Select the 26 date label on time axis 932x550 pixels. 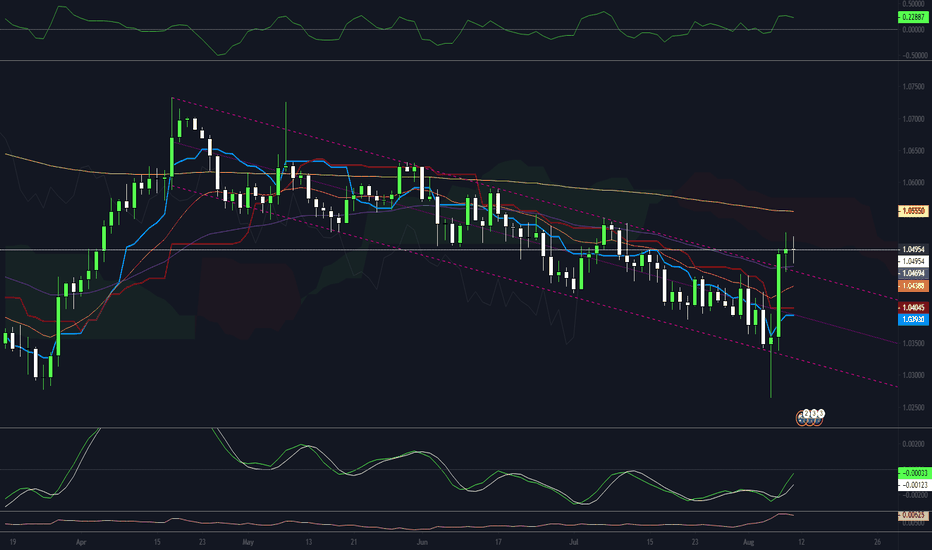[877, 542]
